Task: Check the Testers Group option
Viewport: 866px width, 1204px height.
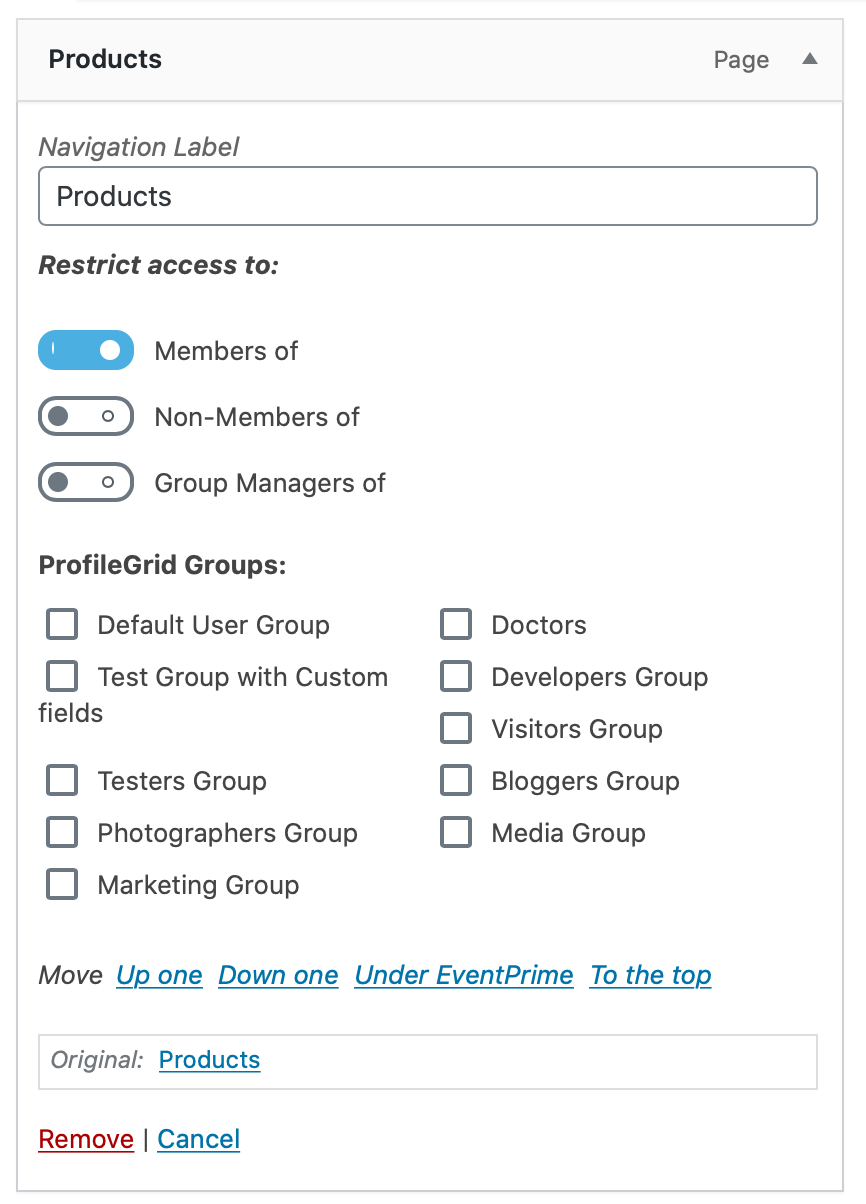Action: 61,780
